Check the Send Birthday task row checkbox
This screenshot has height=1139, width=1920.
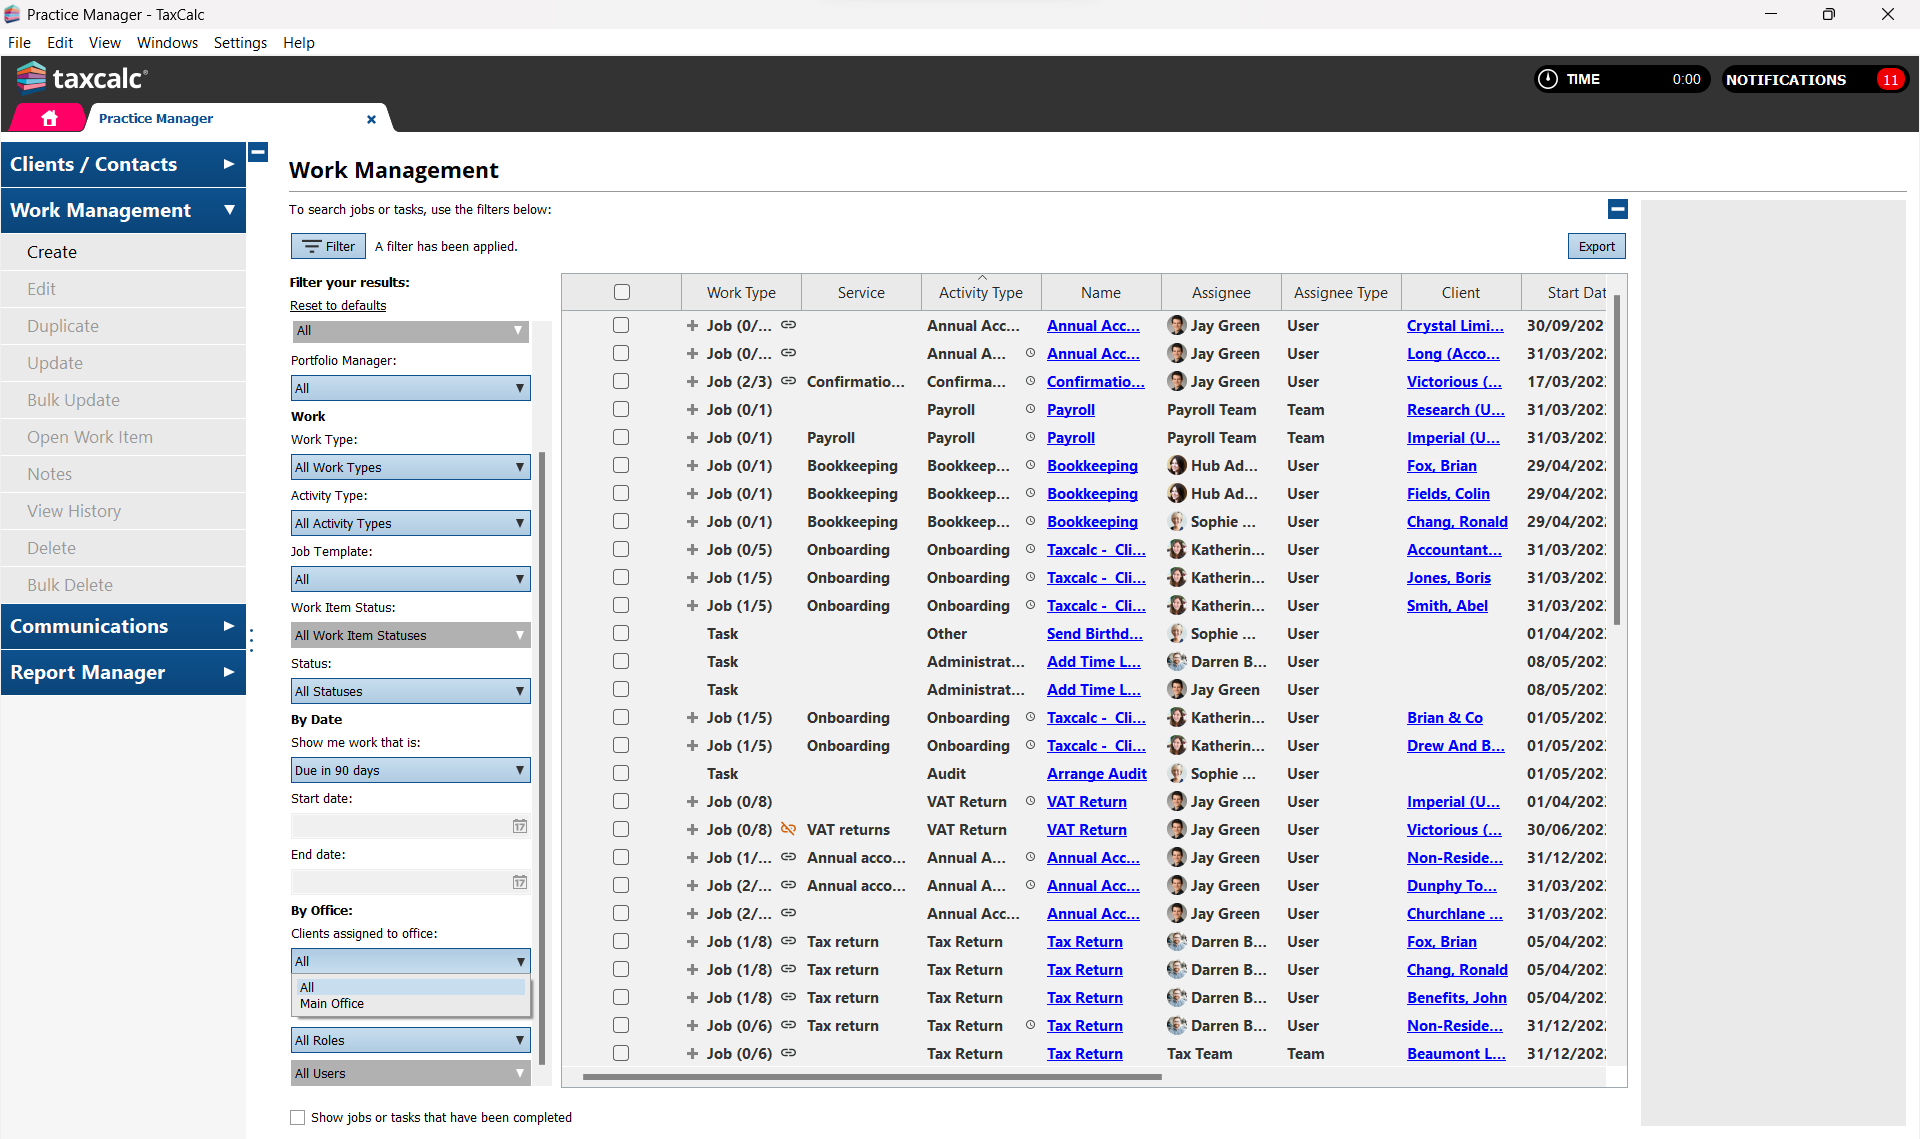tap(621, 633)
